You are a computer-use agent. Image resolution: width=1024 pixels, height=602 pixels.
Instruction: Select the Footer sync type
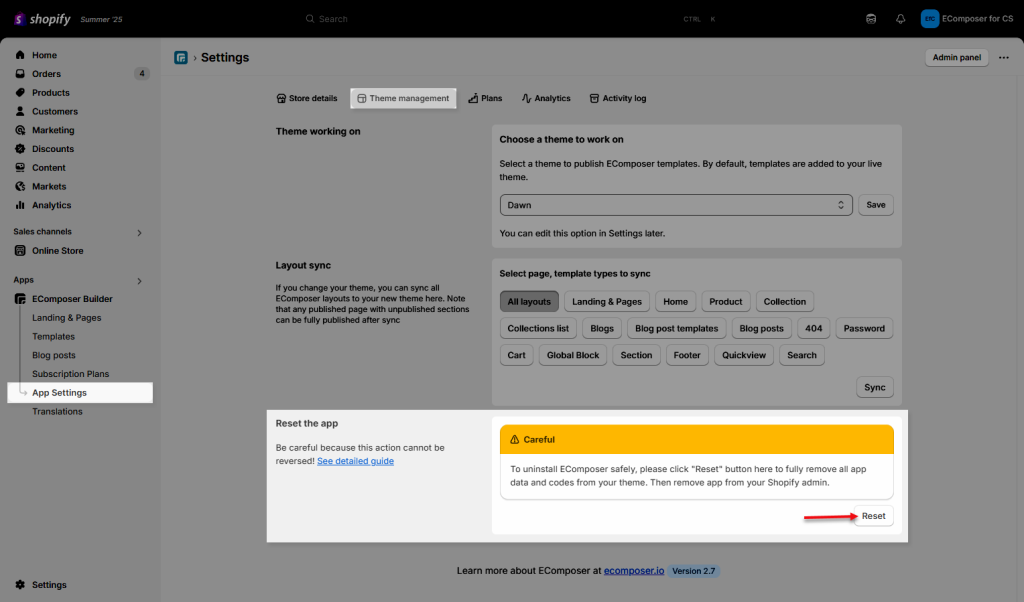point(687,355)
